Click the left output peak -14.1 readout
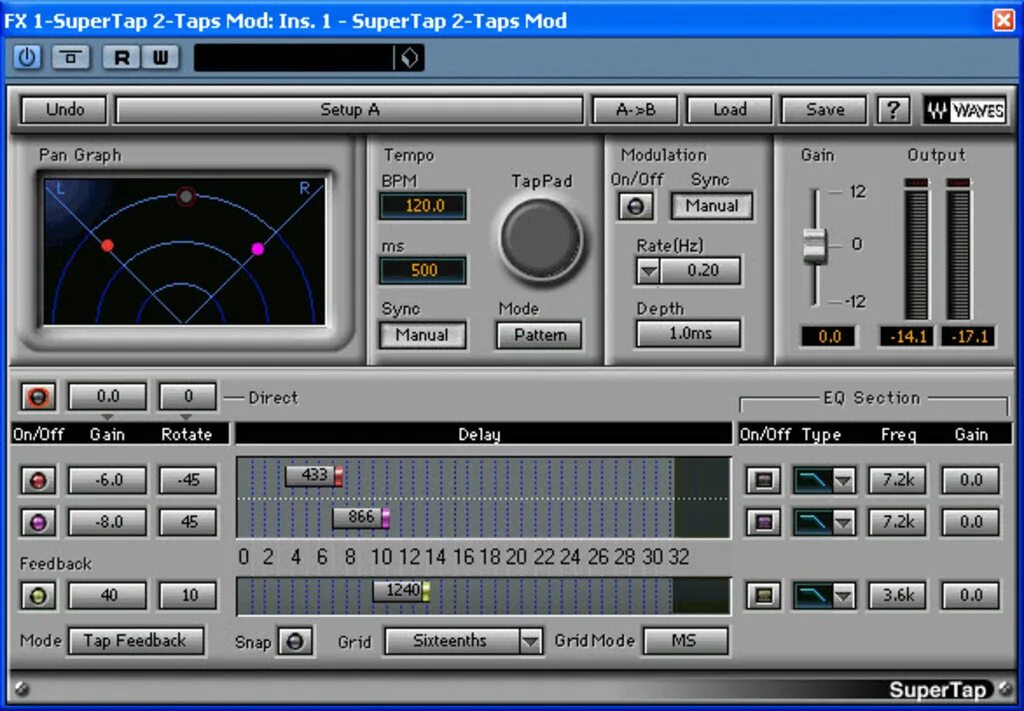Screen dimensions: 1024x711 (x=908, y=337)
